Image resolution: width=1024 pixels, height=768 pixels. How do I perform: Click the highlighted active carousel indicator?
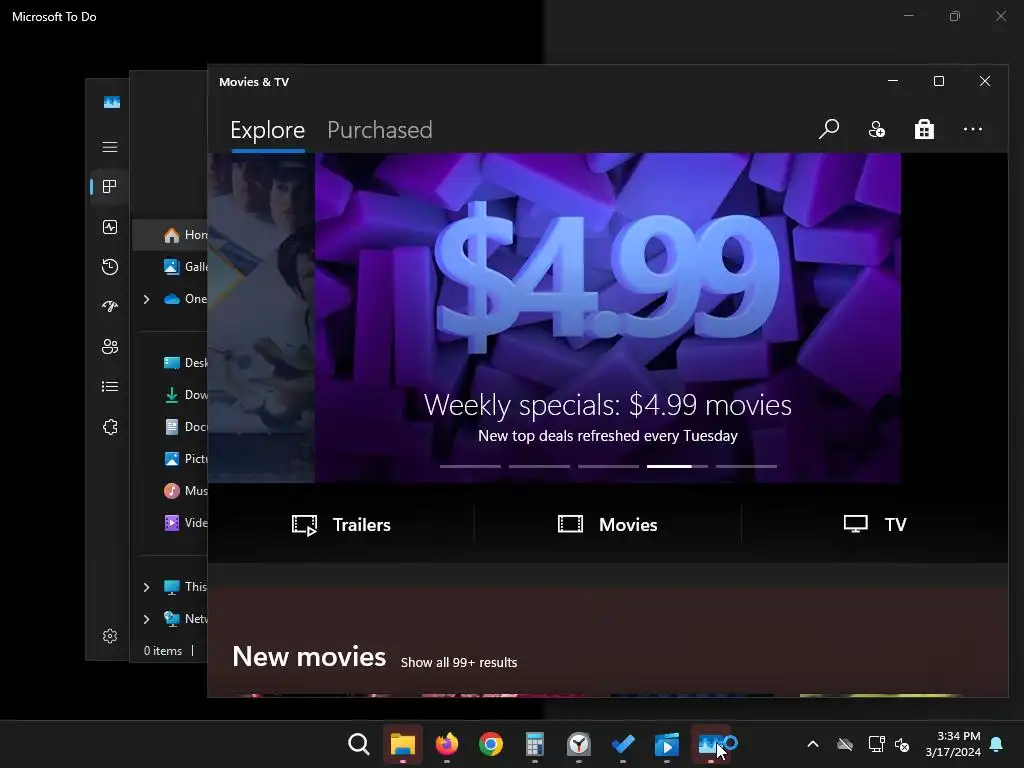click(677, 466)
